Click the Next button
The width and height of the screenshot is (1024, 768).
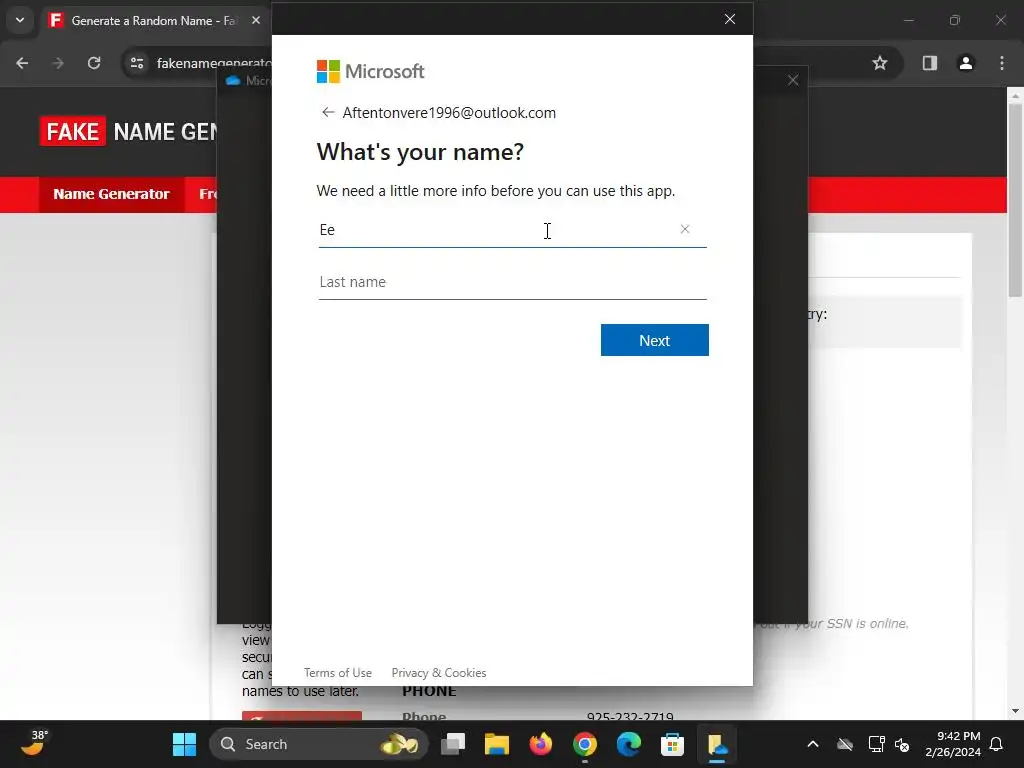(654, 340)
